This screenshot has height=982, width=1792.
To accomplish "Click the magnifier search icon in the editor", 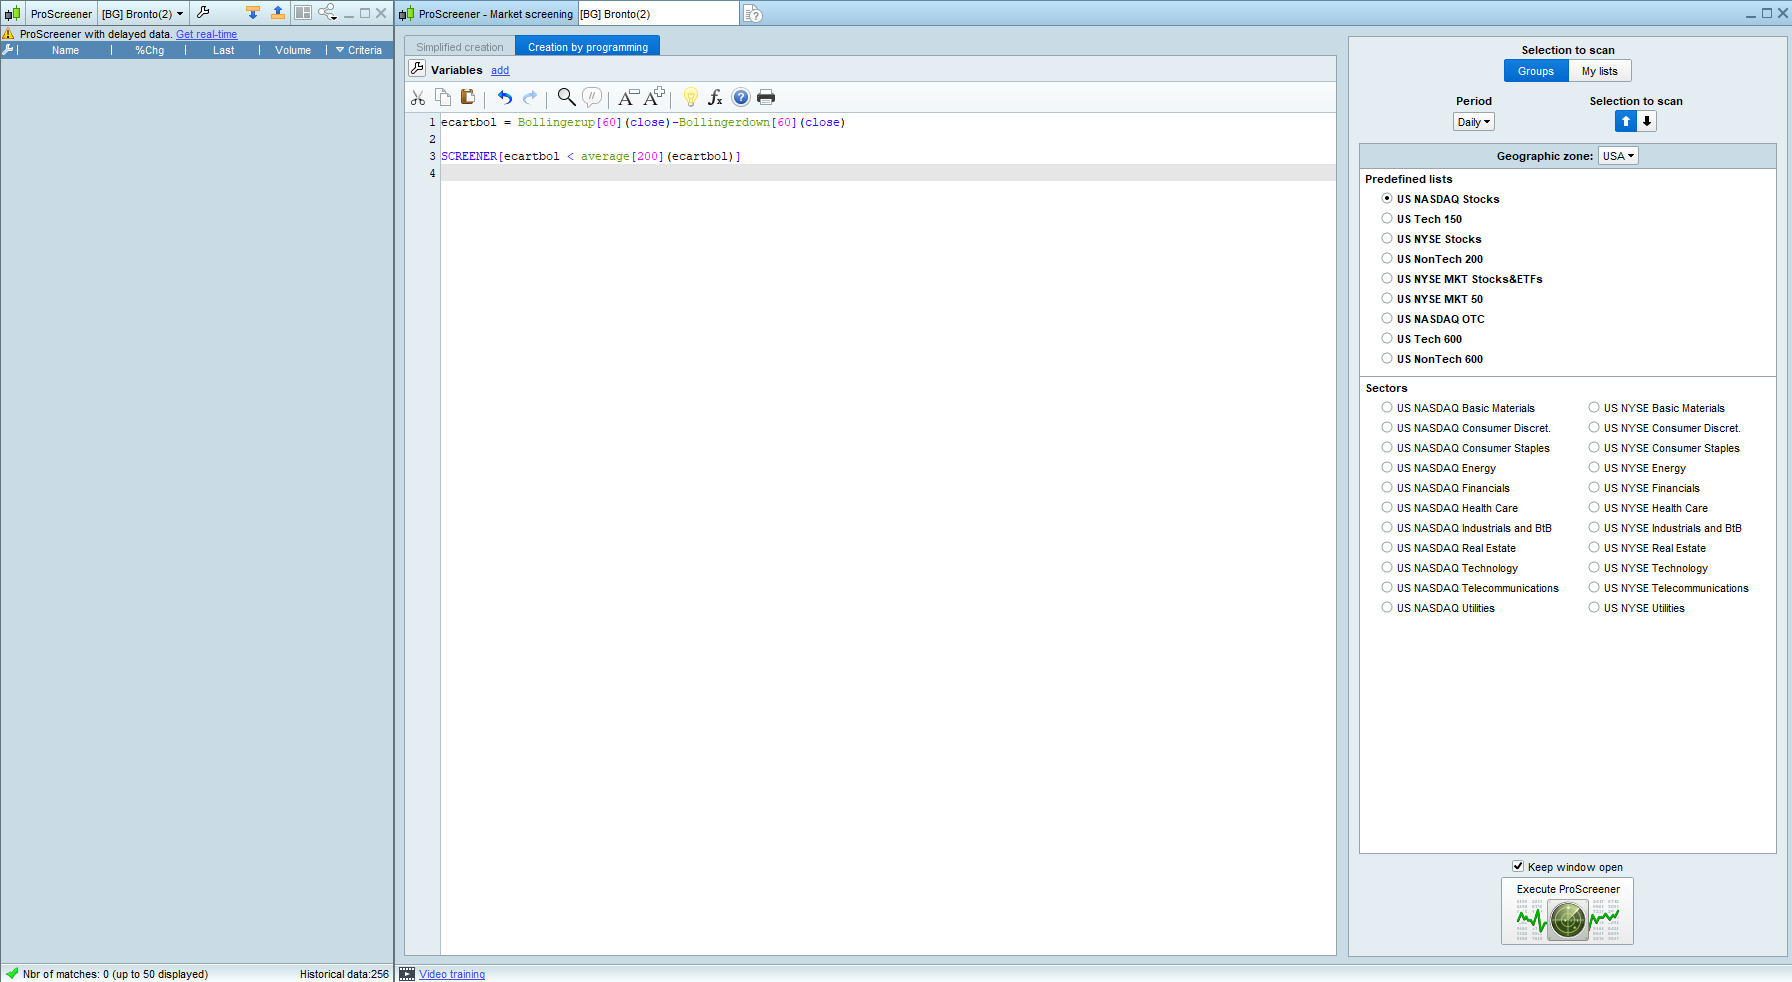I will coord(566,97).
